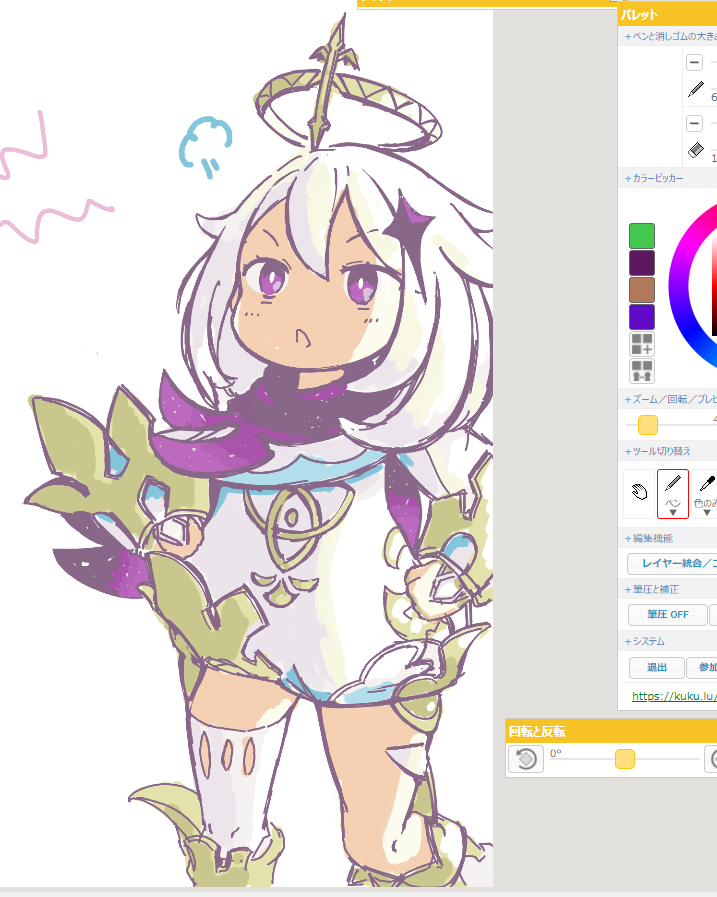Select the 色のみ eyedropper tool
717x897 pixels.
click(x=705, y=494)
